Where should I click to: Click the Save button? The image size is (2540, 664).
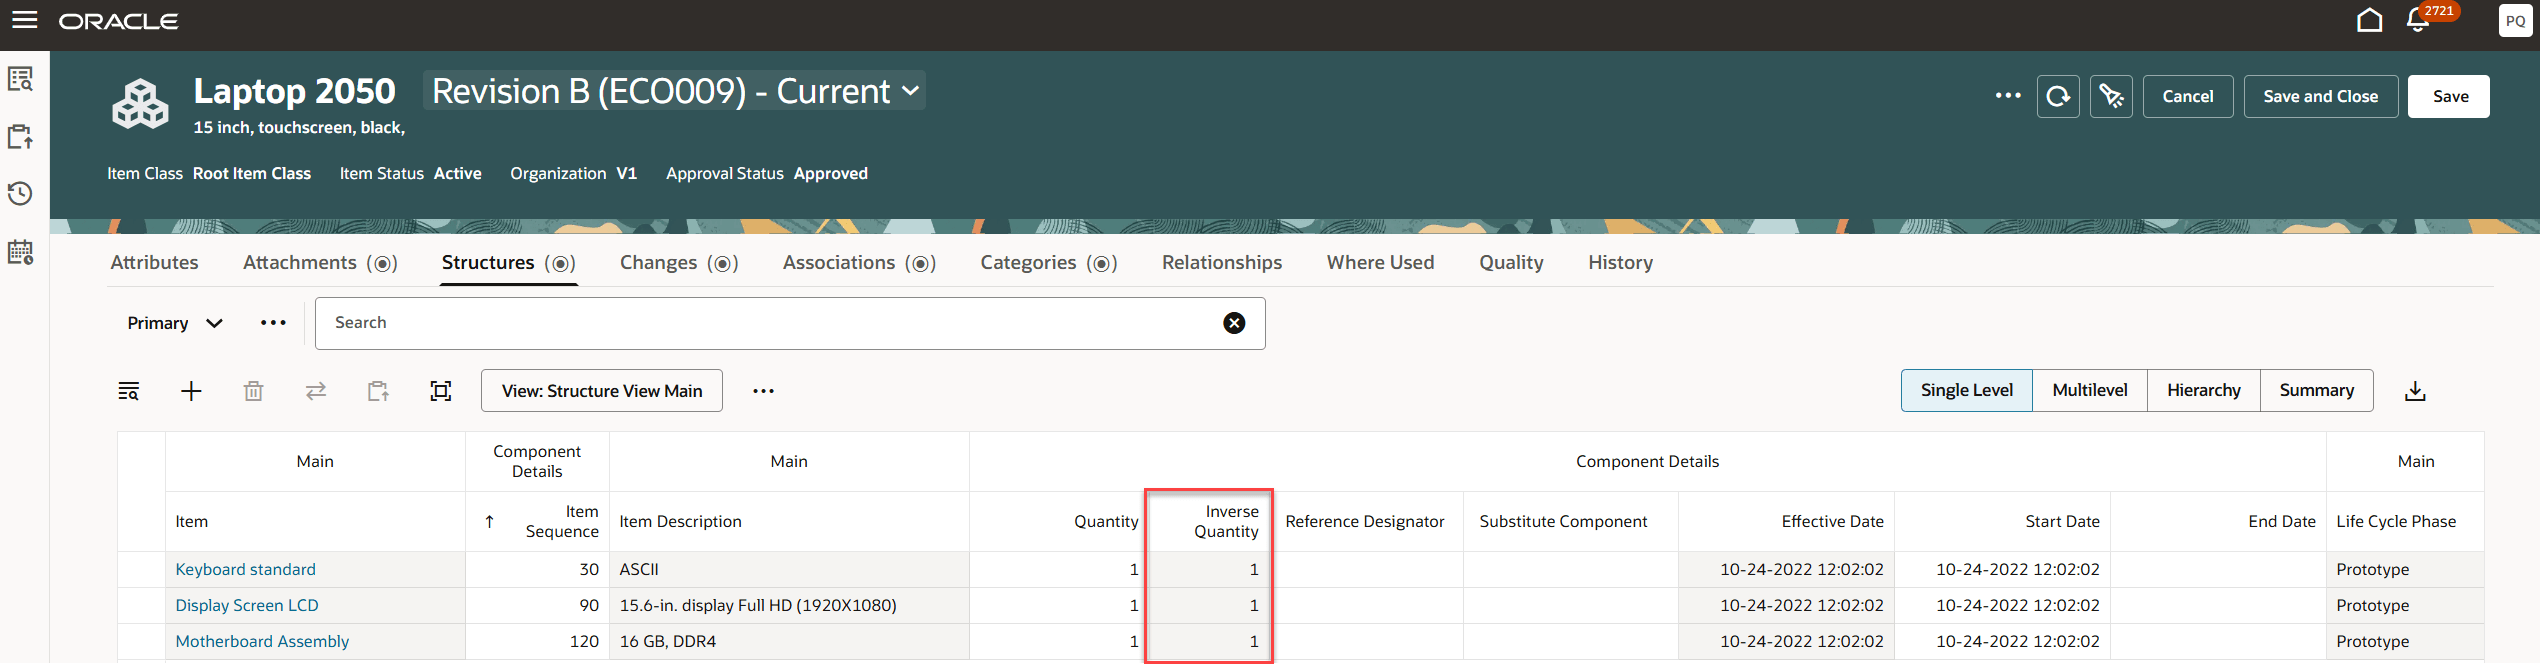2450,96
